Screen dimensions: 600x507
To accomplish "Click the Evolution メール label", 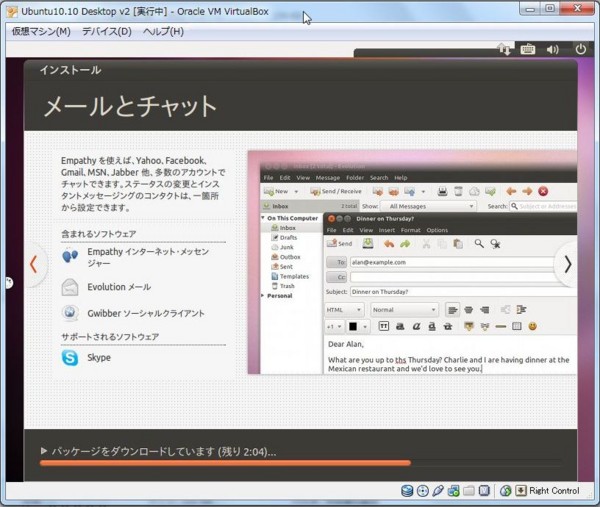I will [x=119, y=287].
